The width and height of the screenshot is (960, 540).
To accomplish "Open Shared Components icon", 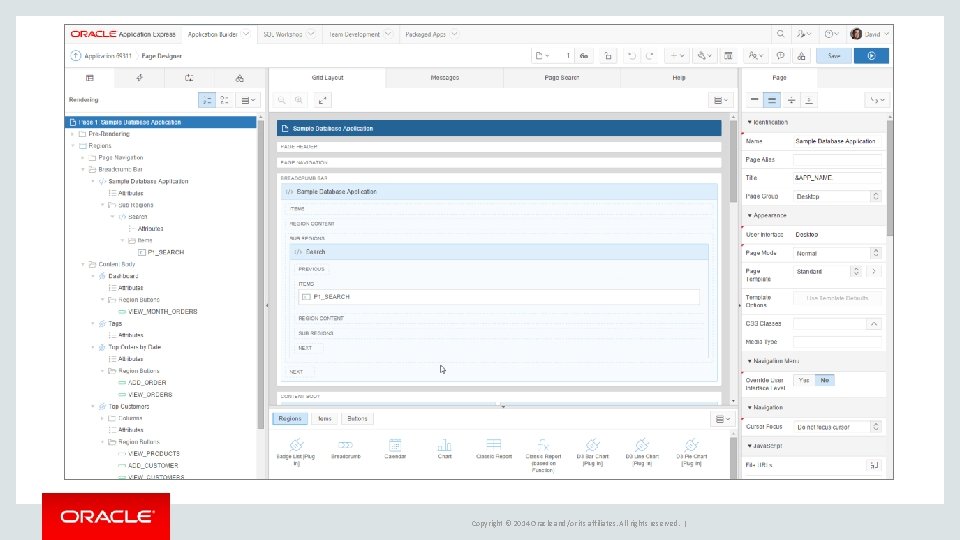I will [801, 56].
